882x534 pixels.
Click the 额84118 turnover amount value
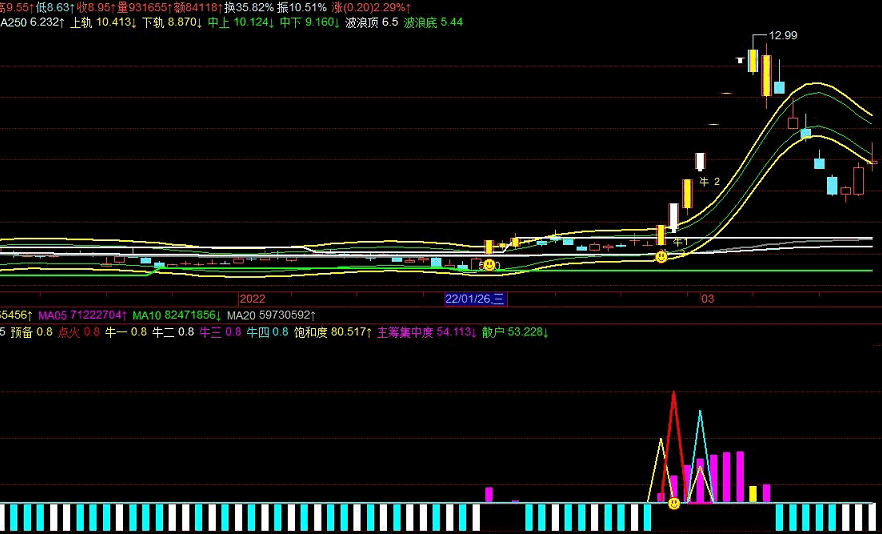(197, 7)
